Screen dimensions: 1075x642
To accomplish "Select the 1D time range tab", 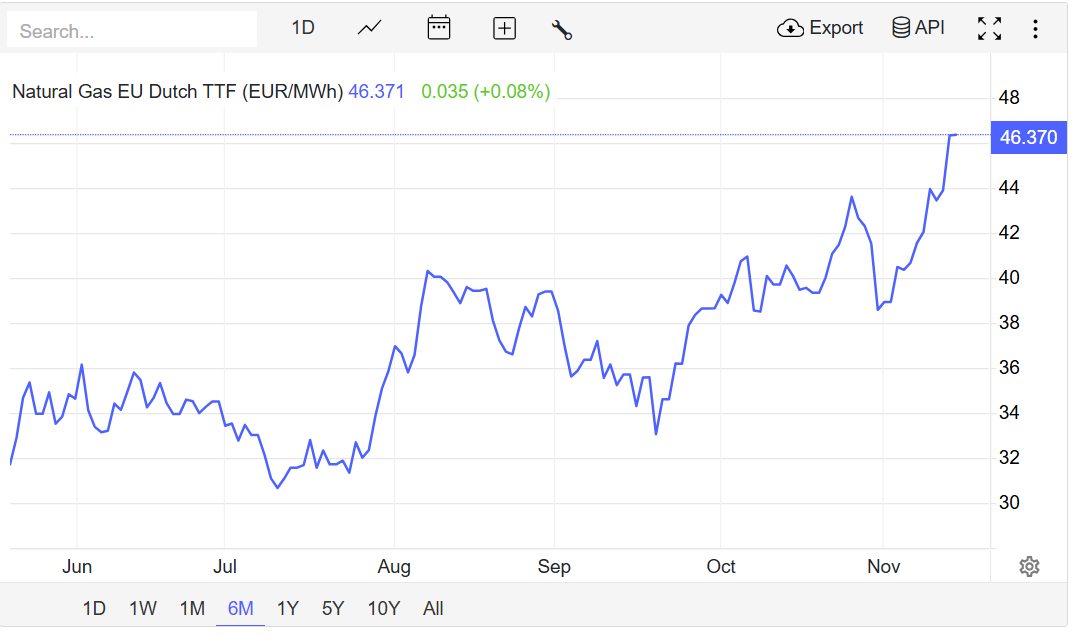I will coord(94,608).
